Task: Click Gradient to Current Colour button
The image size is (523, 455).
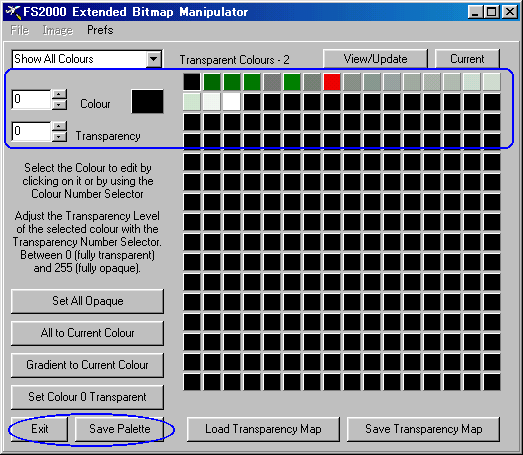Action: 87,365
